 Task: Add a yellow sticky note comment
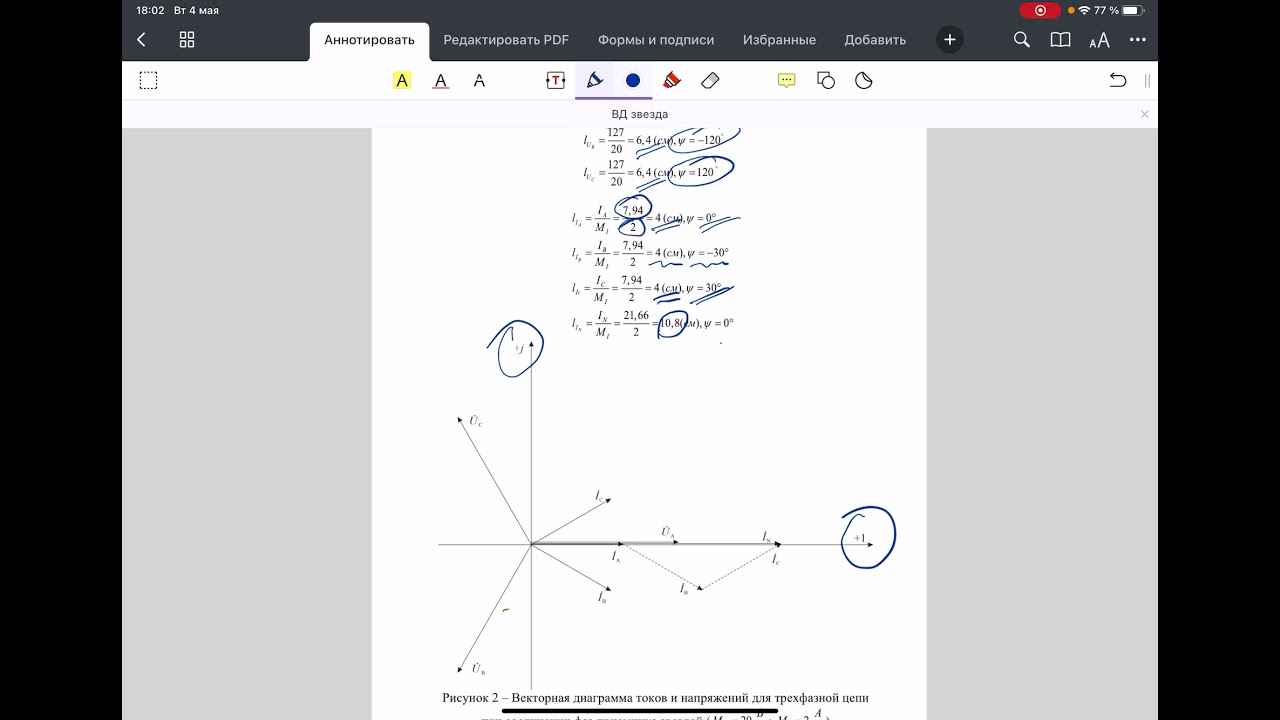pos(787,80)
